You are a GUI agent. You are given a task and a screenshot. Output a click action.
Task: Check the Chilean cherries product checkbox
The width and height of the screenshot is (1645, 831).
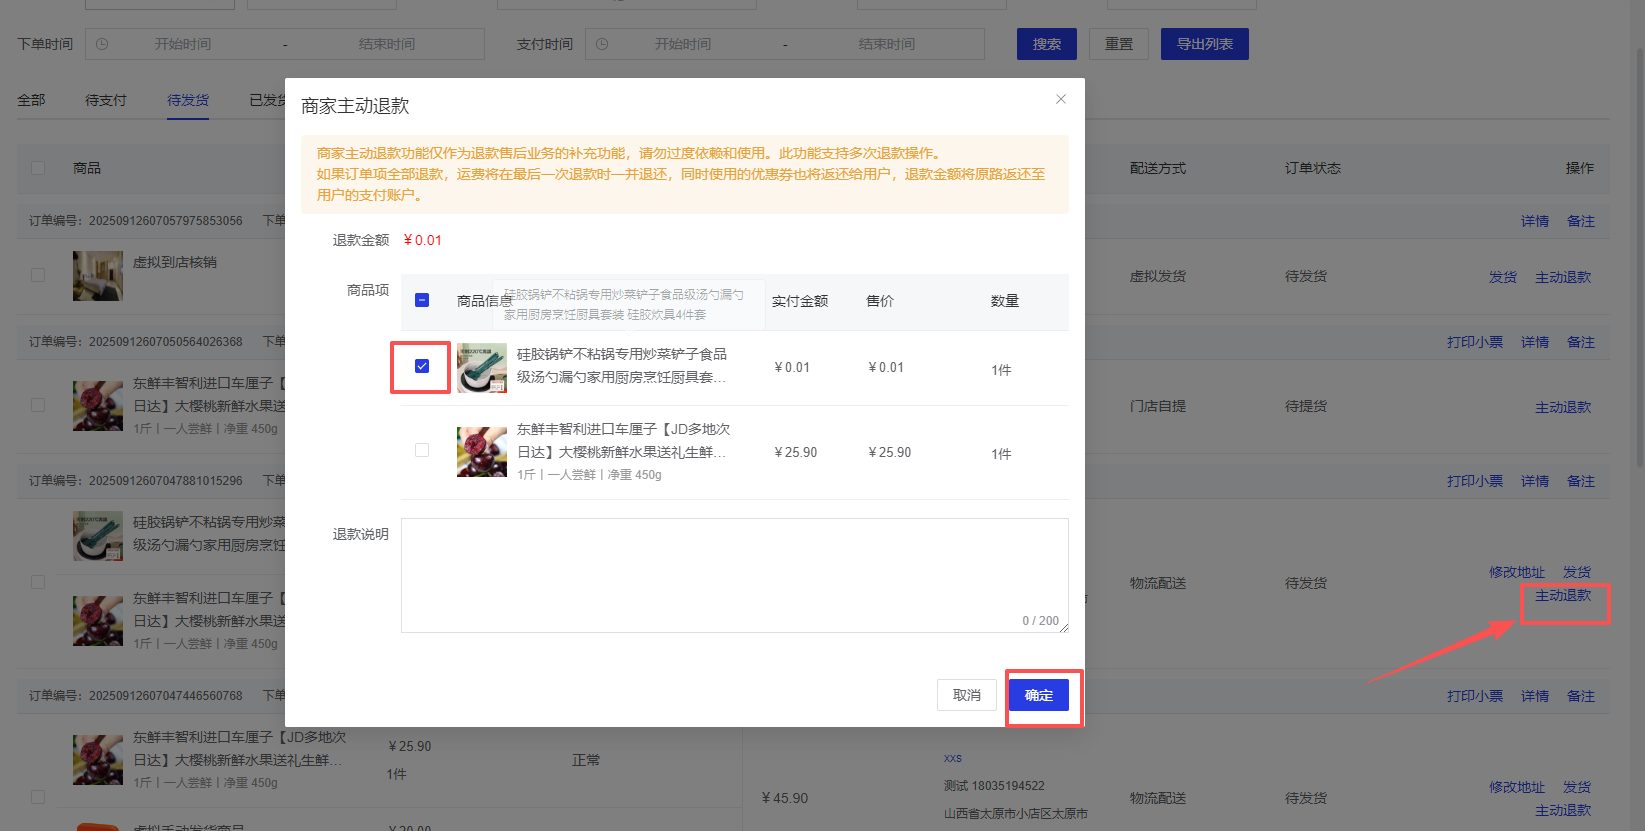pyautogui.click(x=422, y=450)
